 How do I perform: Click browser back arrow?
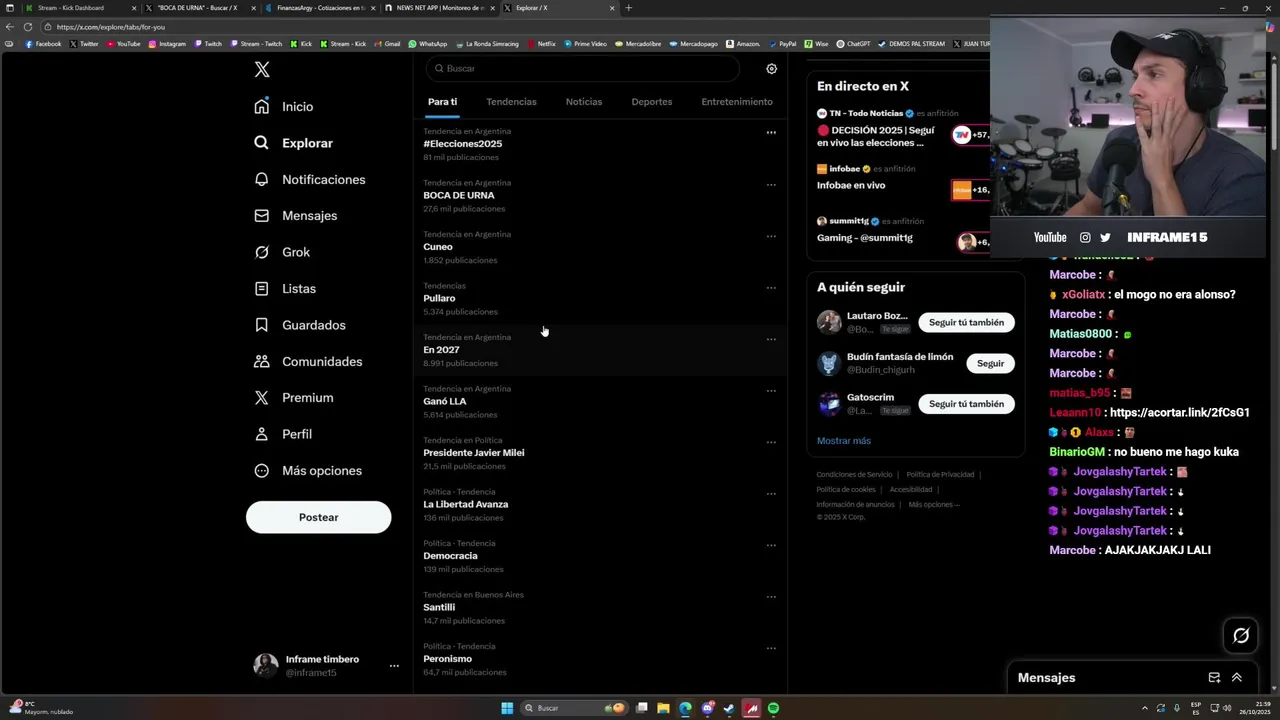[x=10, y=27]
